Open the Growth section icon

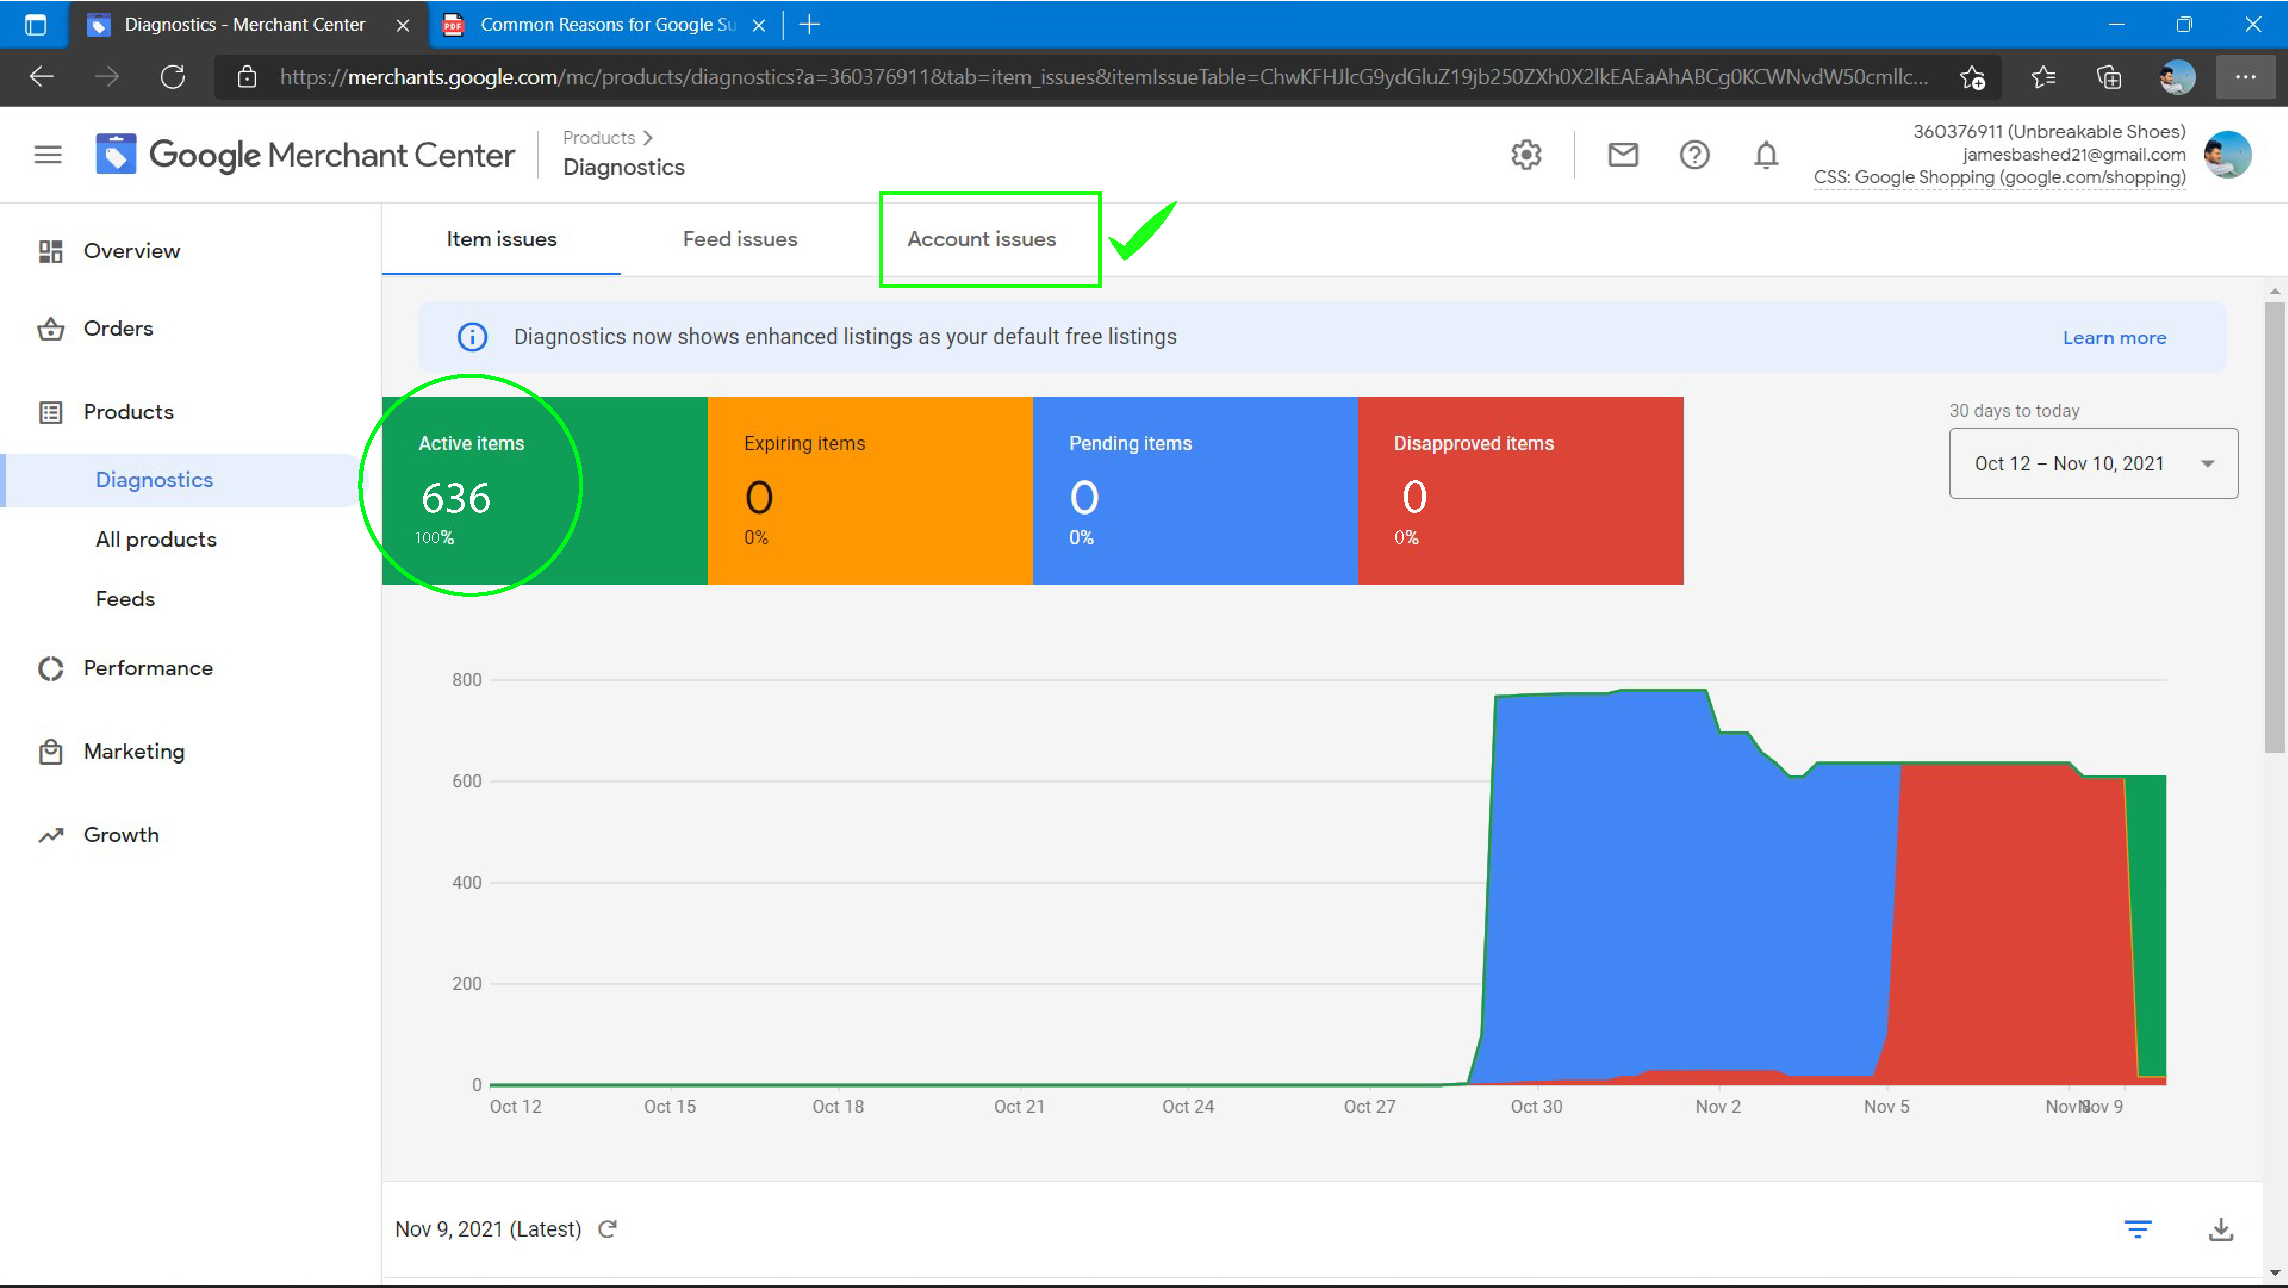tap(50, 834)
